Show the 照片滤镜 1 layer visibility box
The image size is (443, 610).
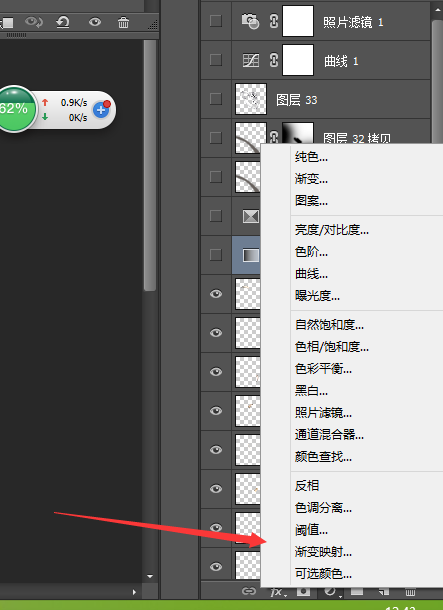(x=216, y=21)
